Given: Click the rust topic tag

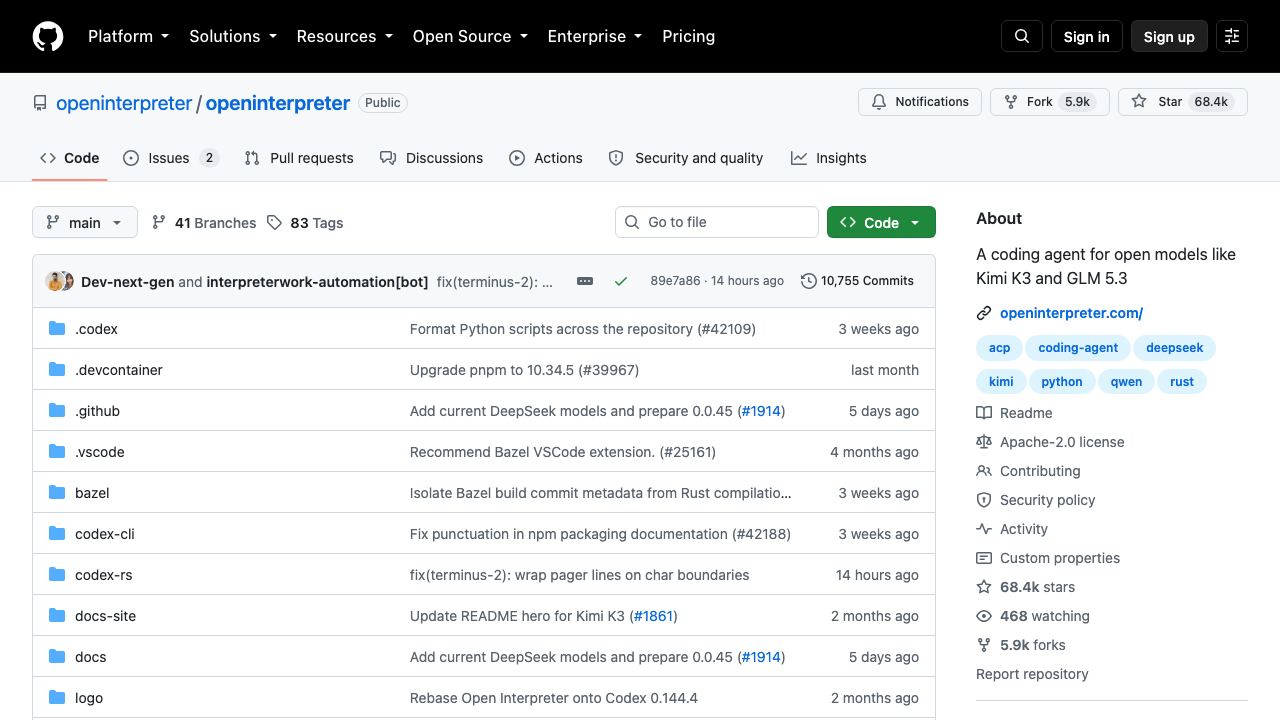Looking at the screenshot, I should pyautogui.click(x=1182, y=382).
